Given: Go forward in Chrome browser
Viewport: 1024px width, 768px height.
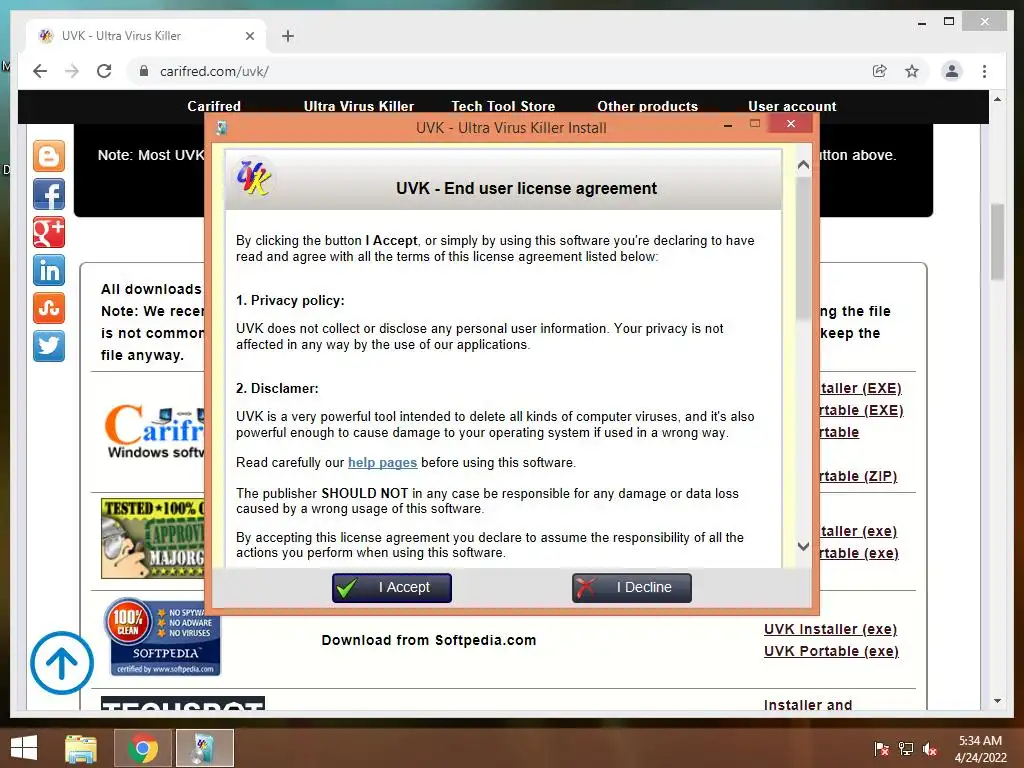Looking at the screenshot, I should (x=72, y=71).
